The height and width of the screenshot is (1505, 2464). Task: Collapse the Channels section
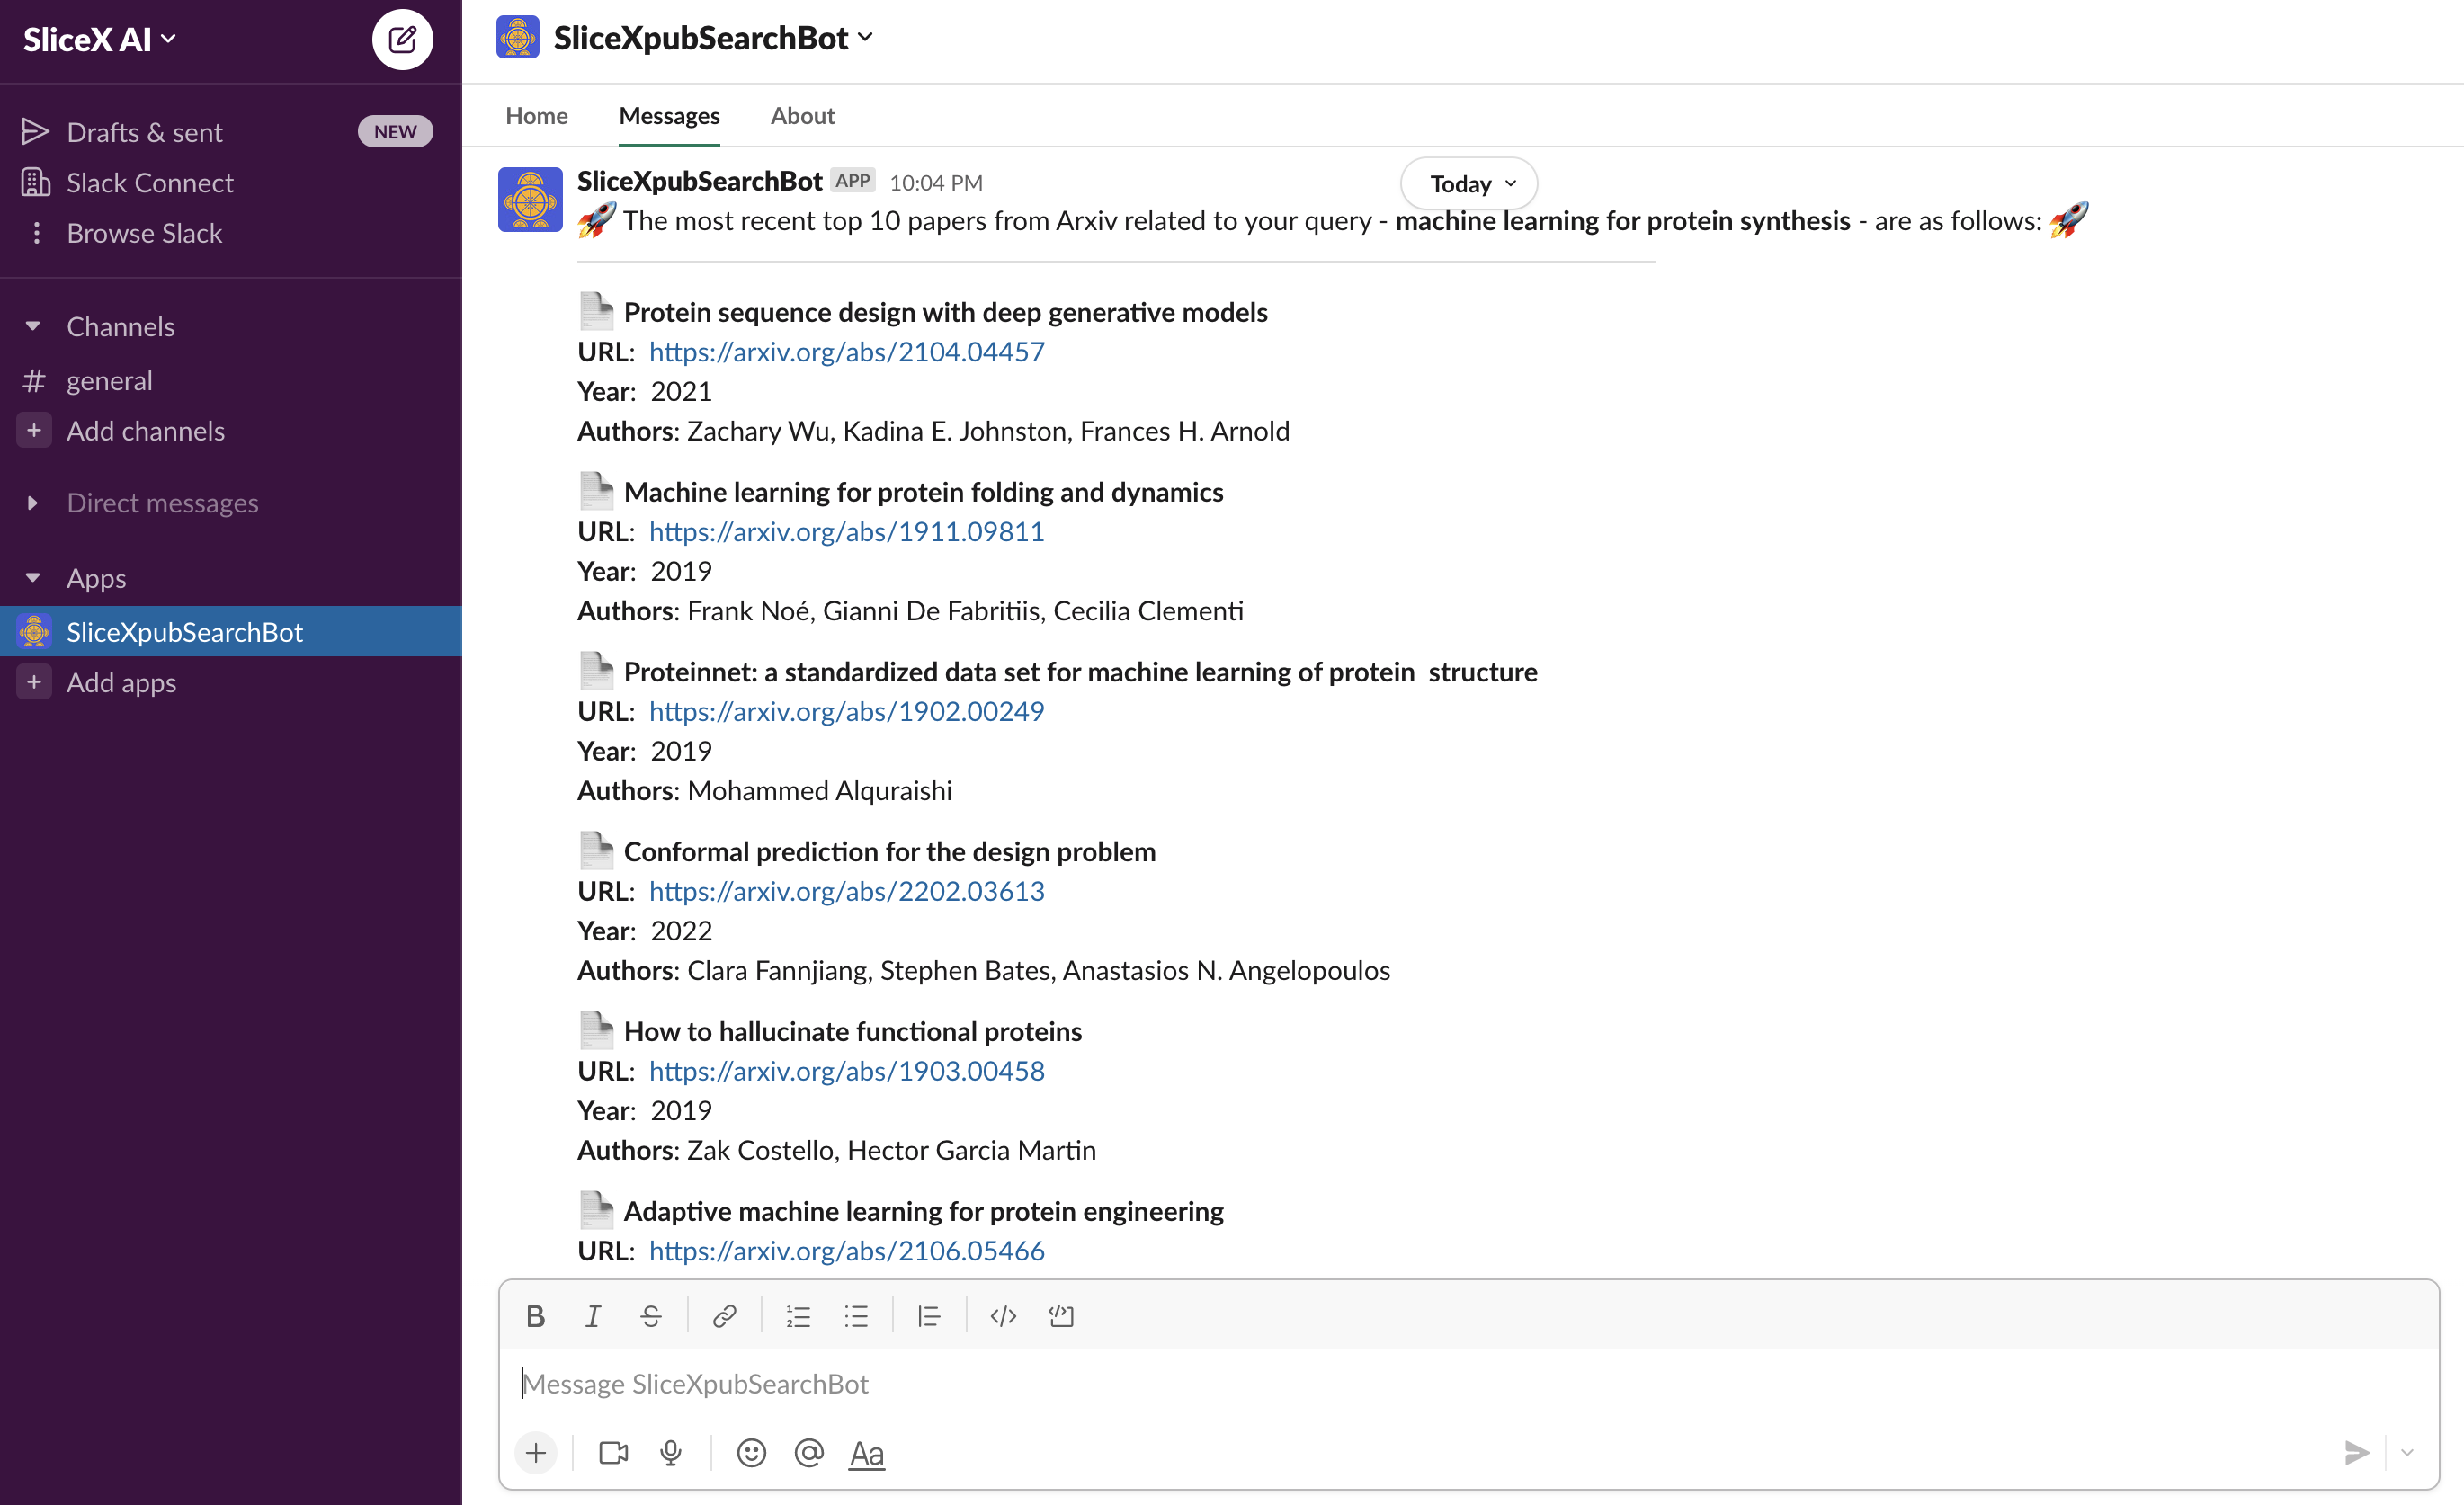[x=33, y=326]
